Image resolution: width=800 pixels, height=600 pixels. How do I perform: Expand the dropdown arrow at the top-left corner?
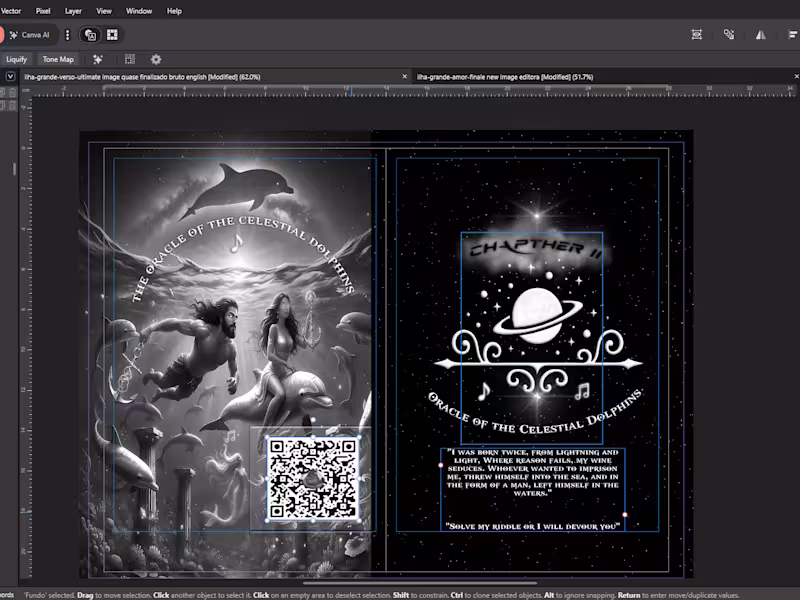pos(10,76)
